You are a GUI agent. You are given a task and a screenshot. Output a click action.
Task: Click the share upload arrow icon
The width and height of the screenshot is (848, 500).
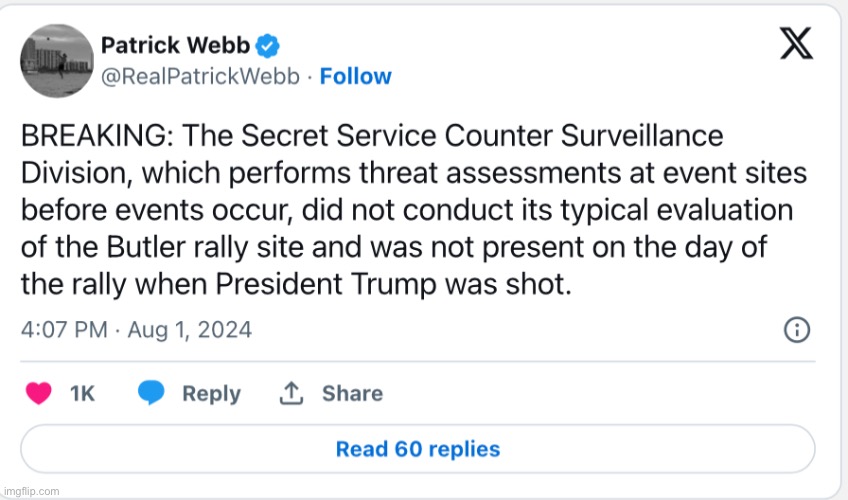(291, 393)
